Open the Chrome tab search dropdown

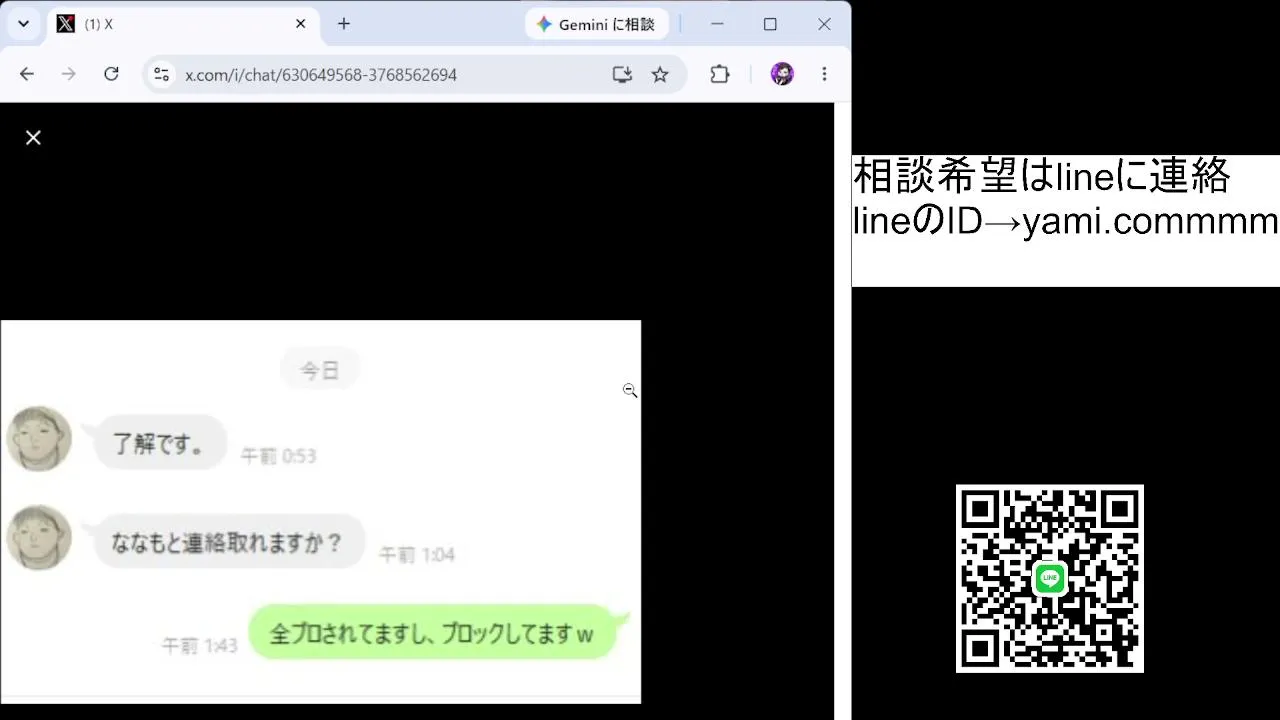pyautogui.click(x=23, y=24)
